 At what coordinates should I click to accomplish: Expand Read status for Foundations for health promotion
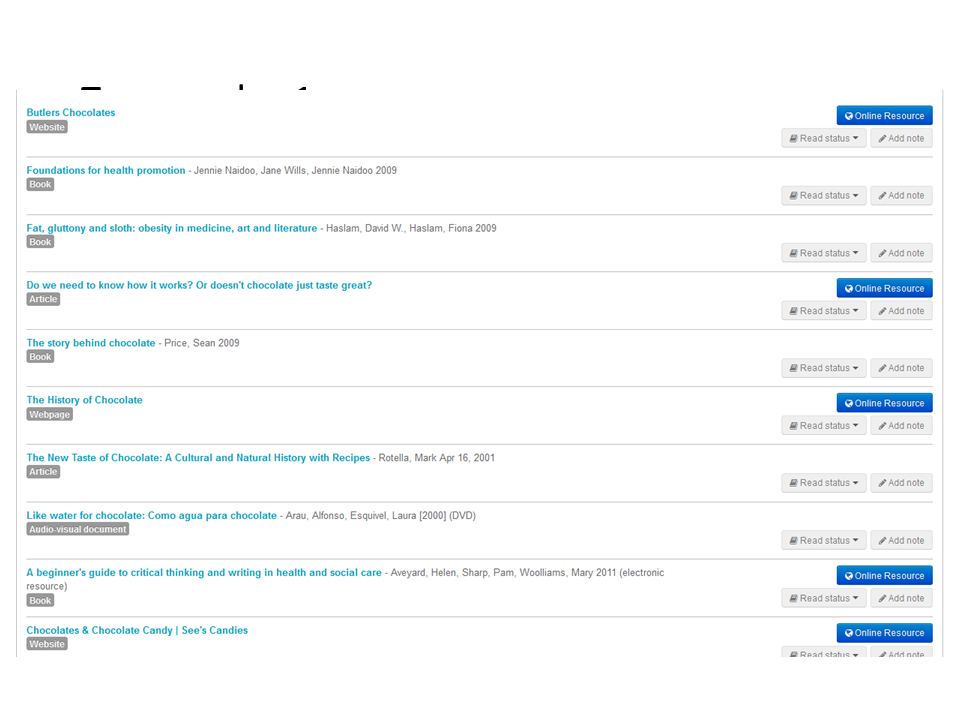tap(823, 196)
